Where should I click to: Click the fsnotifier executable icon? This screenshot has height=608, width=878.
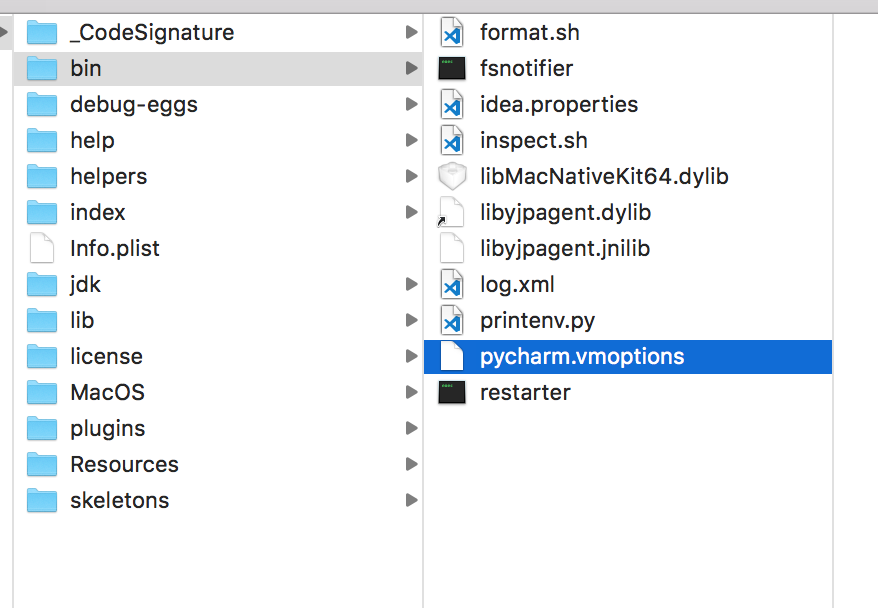(x=452, y=68)
